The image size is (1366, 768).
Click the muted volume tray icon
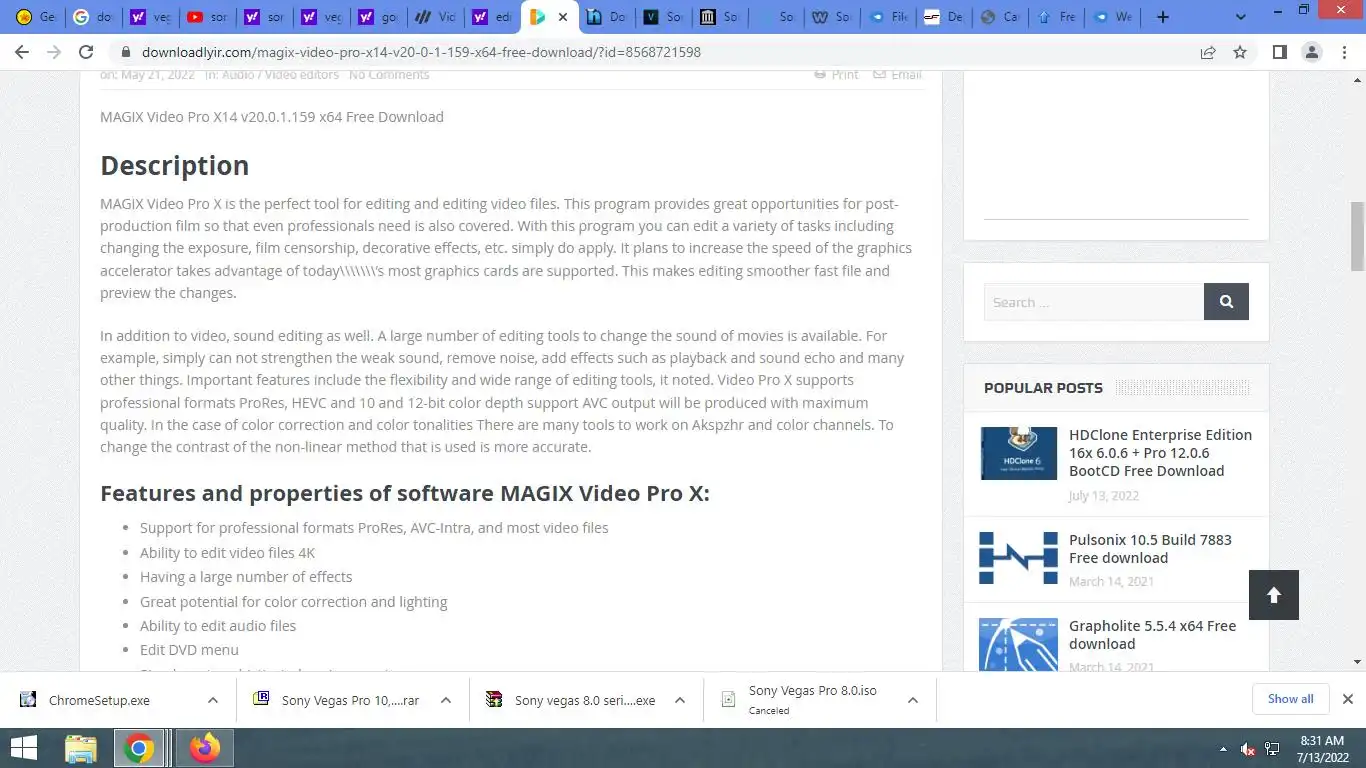coord(1248,749)
